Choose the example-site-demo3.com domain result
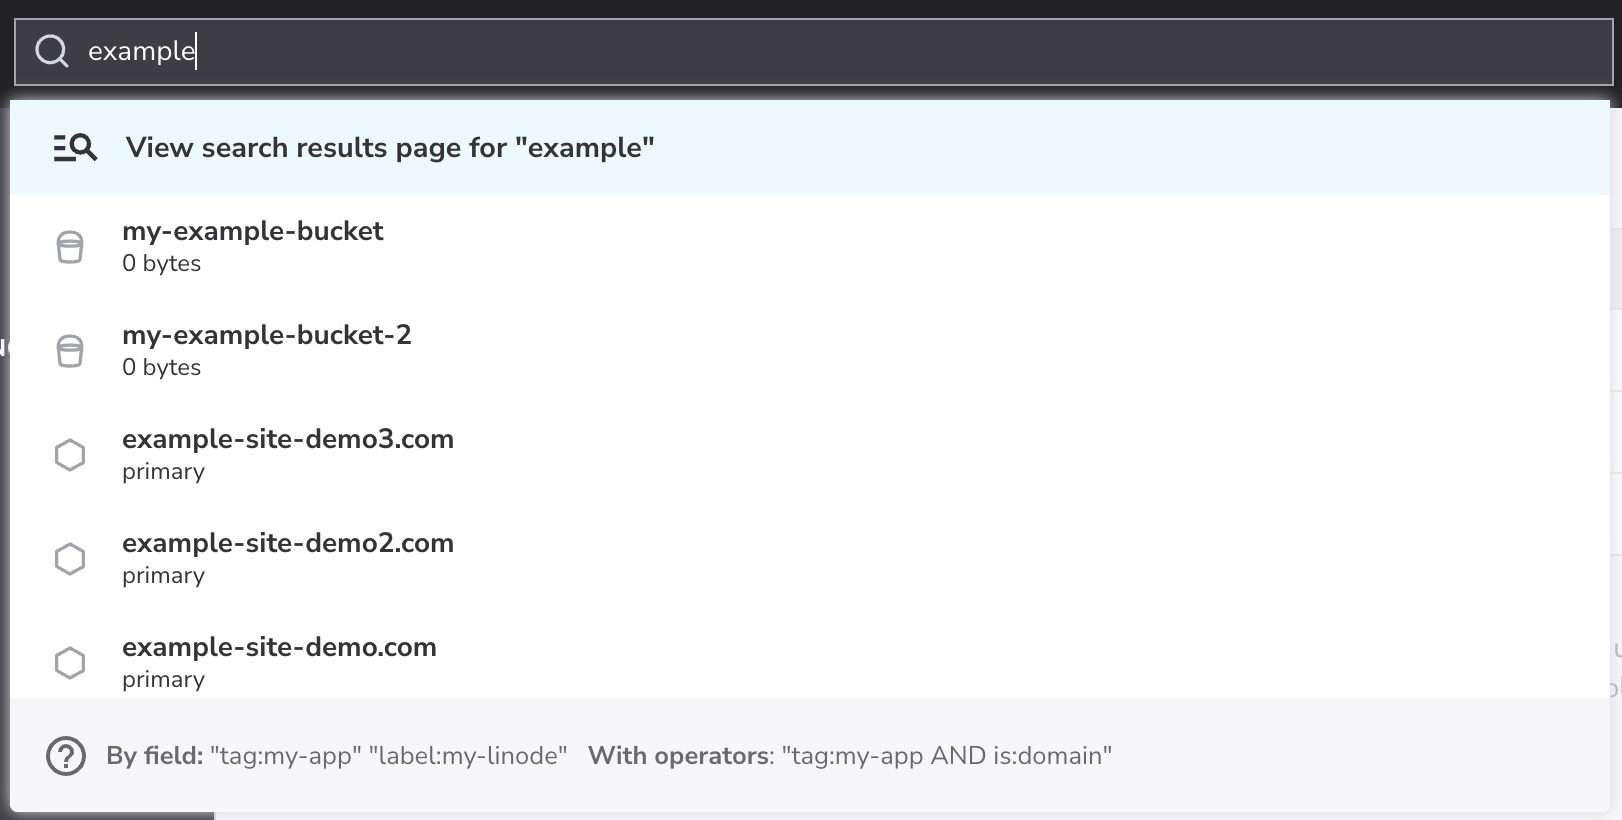The width and height of the screenshot is (1622, 820). [x=288, y=440]
